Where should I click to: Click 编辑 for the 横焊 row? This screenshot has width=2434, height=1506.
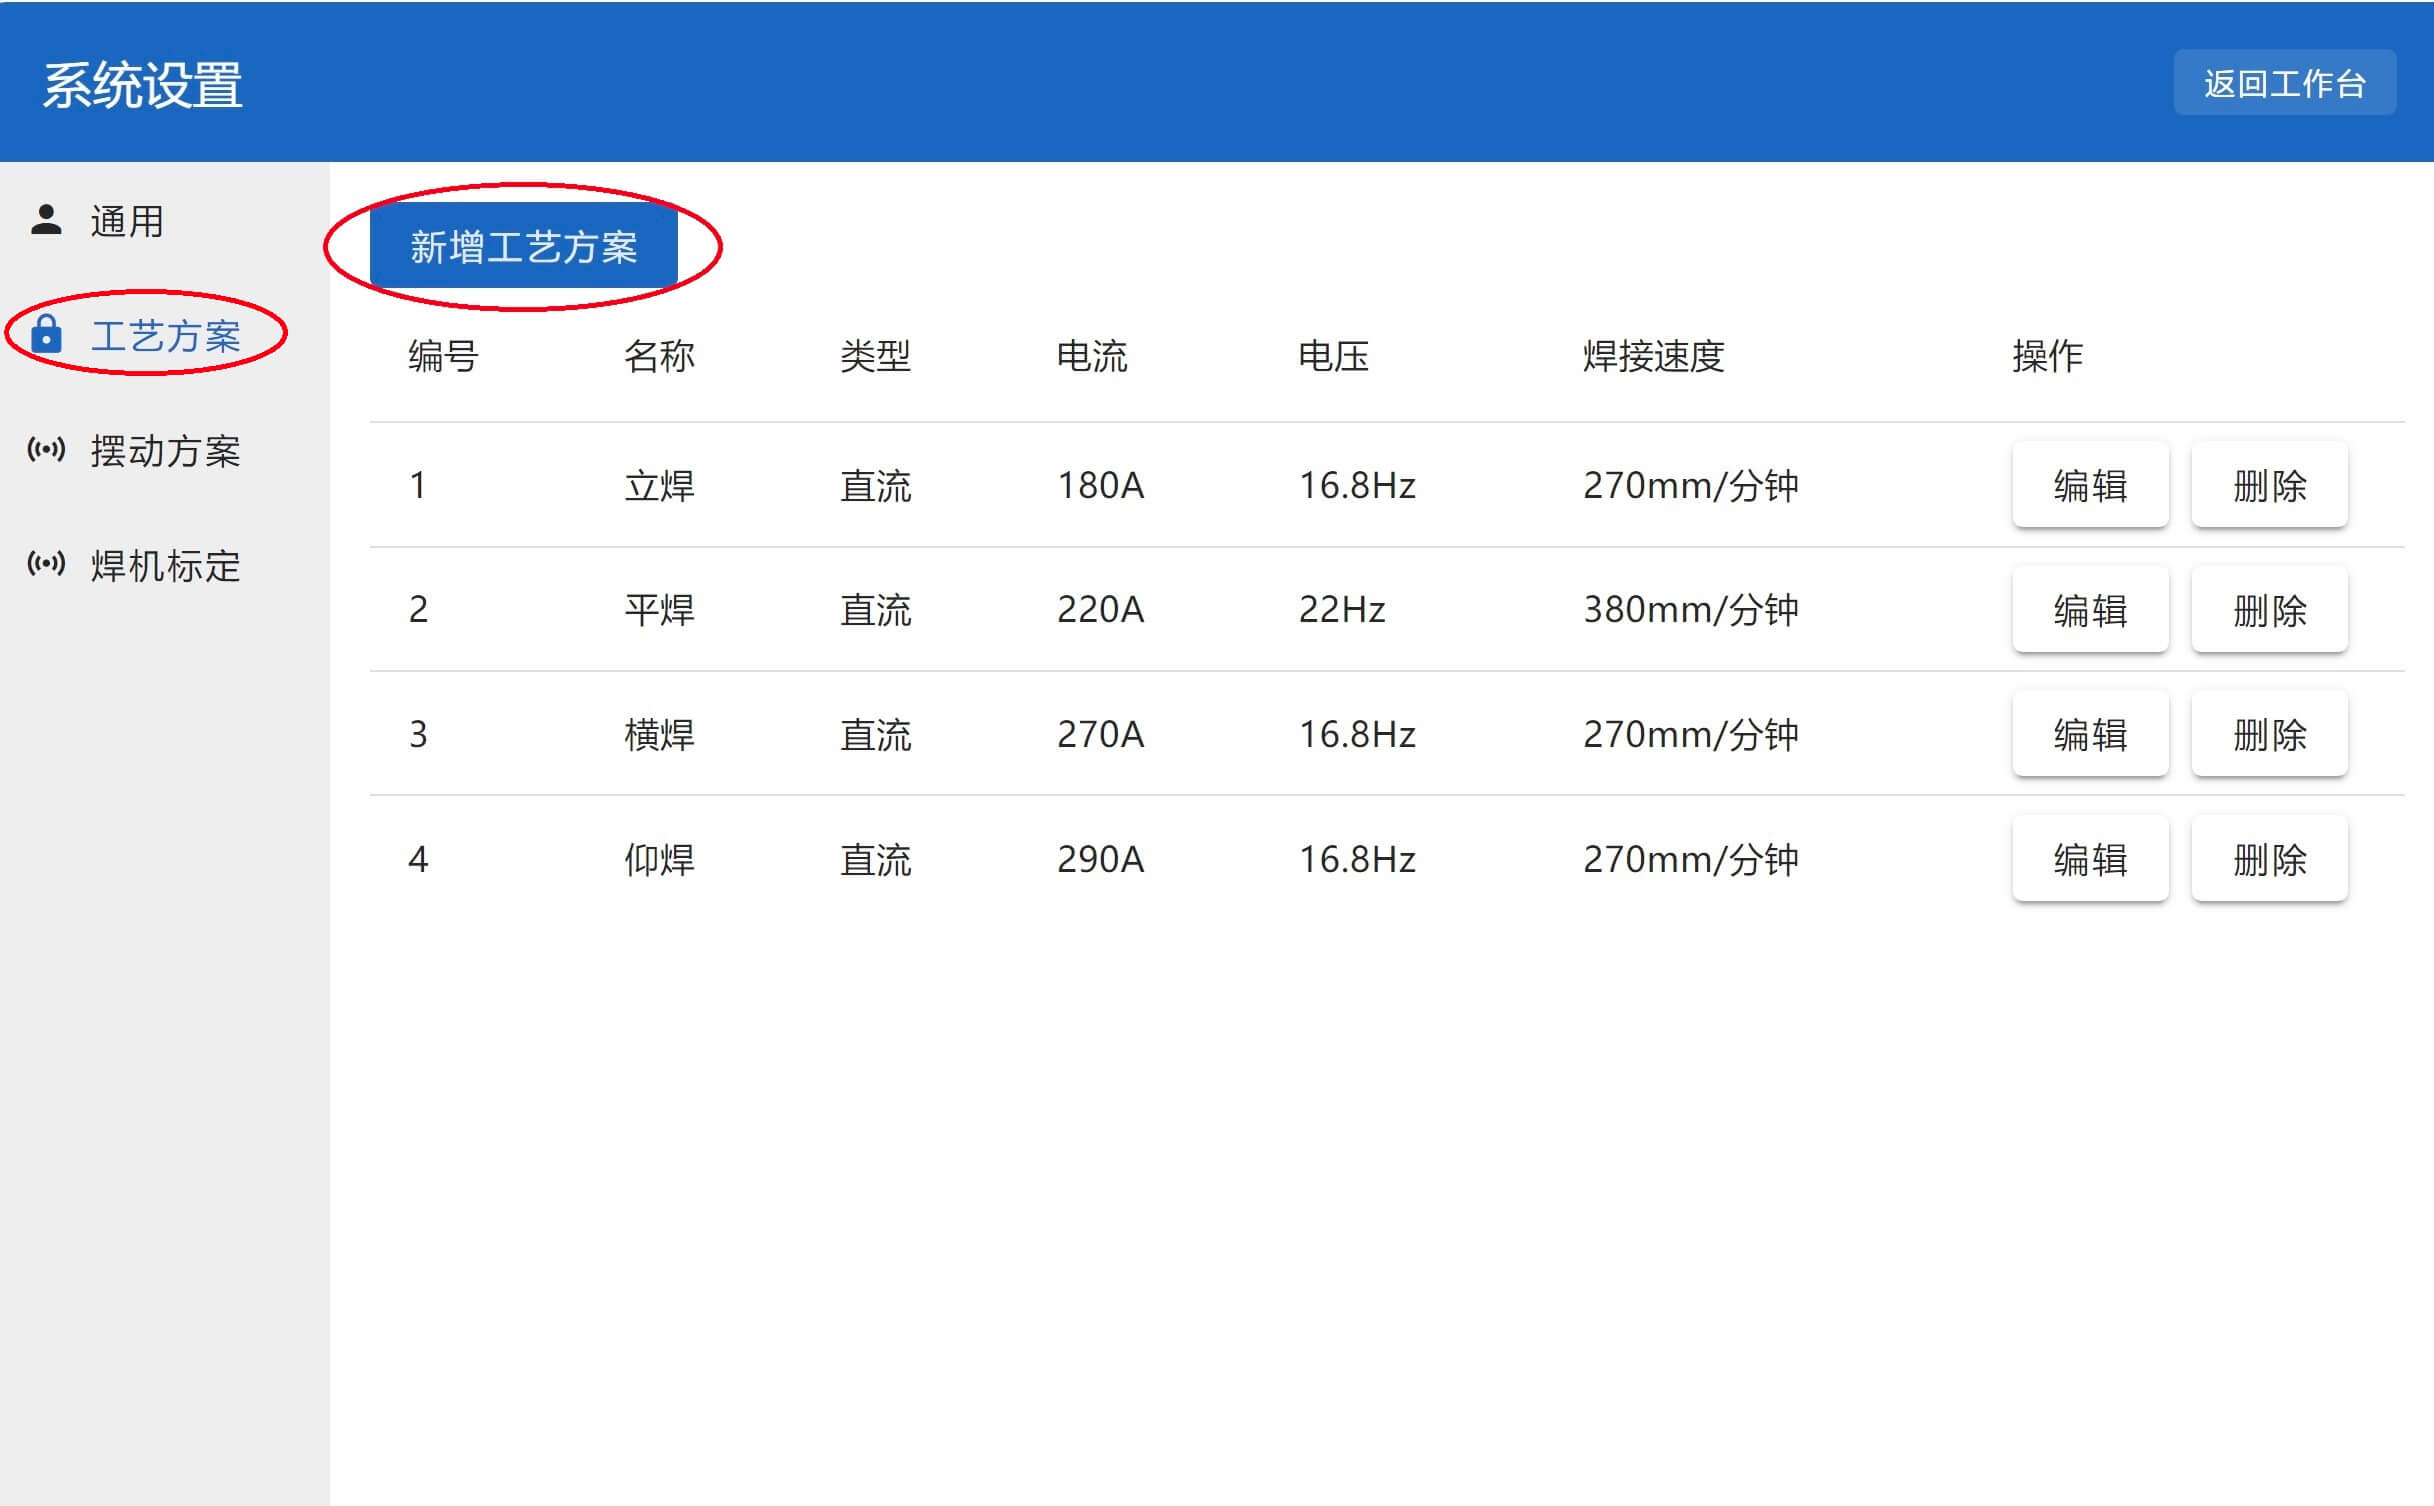(2089, 735)
